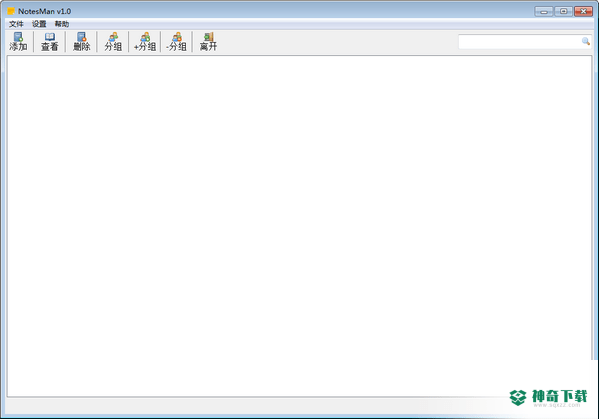The height and width of the screenshot is (419, 599).
Task: Focus the search text box in toolbar
Action: coord(520,42)
